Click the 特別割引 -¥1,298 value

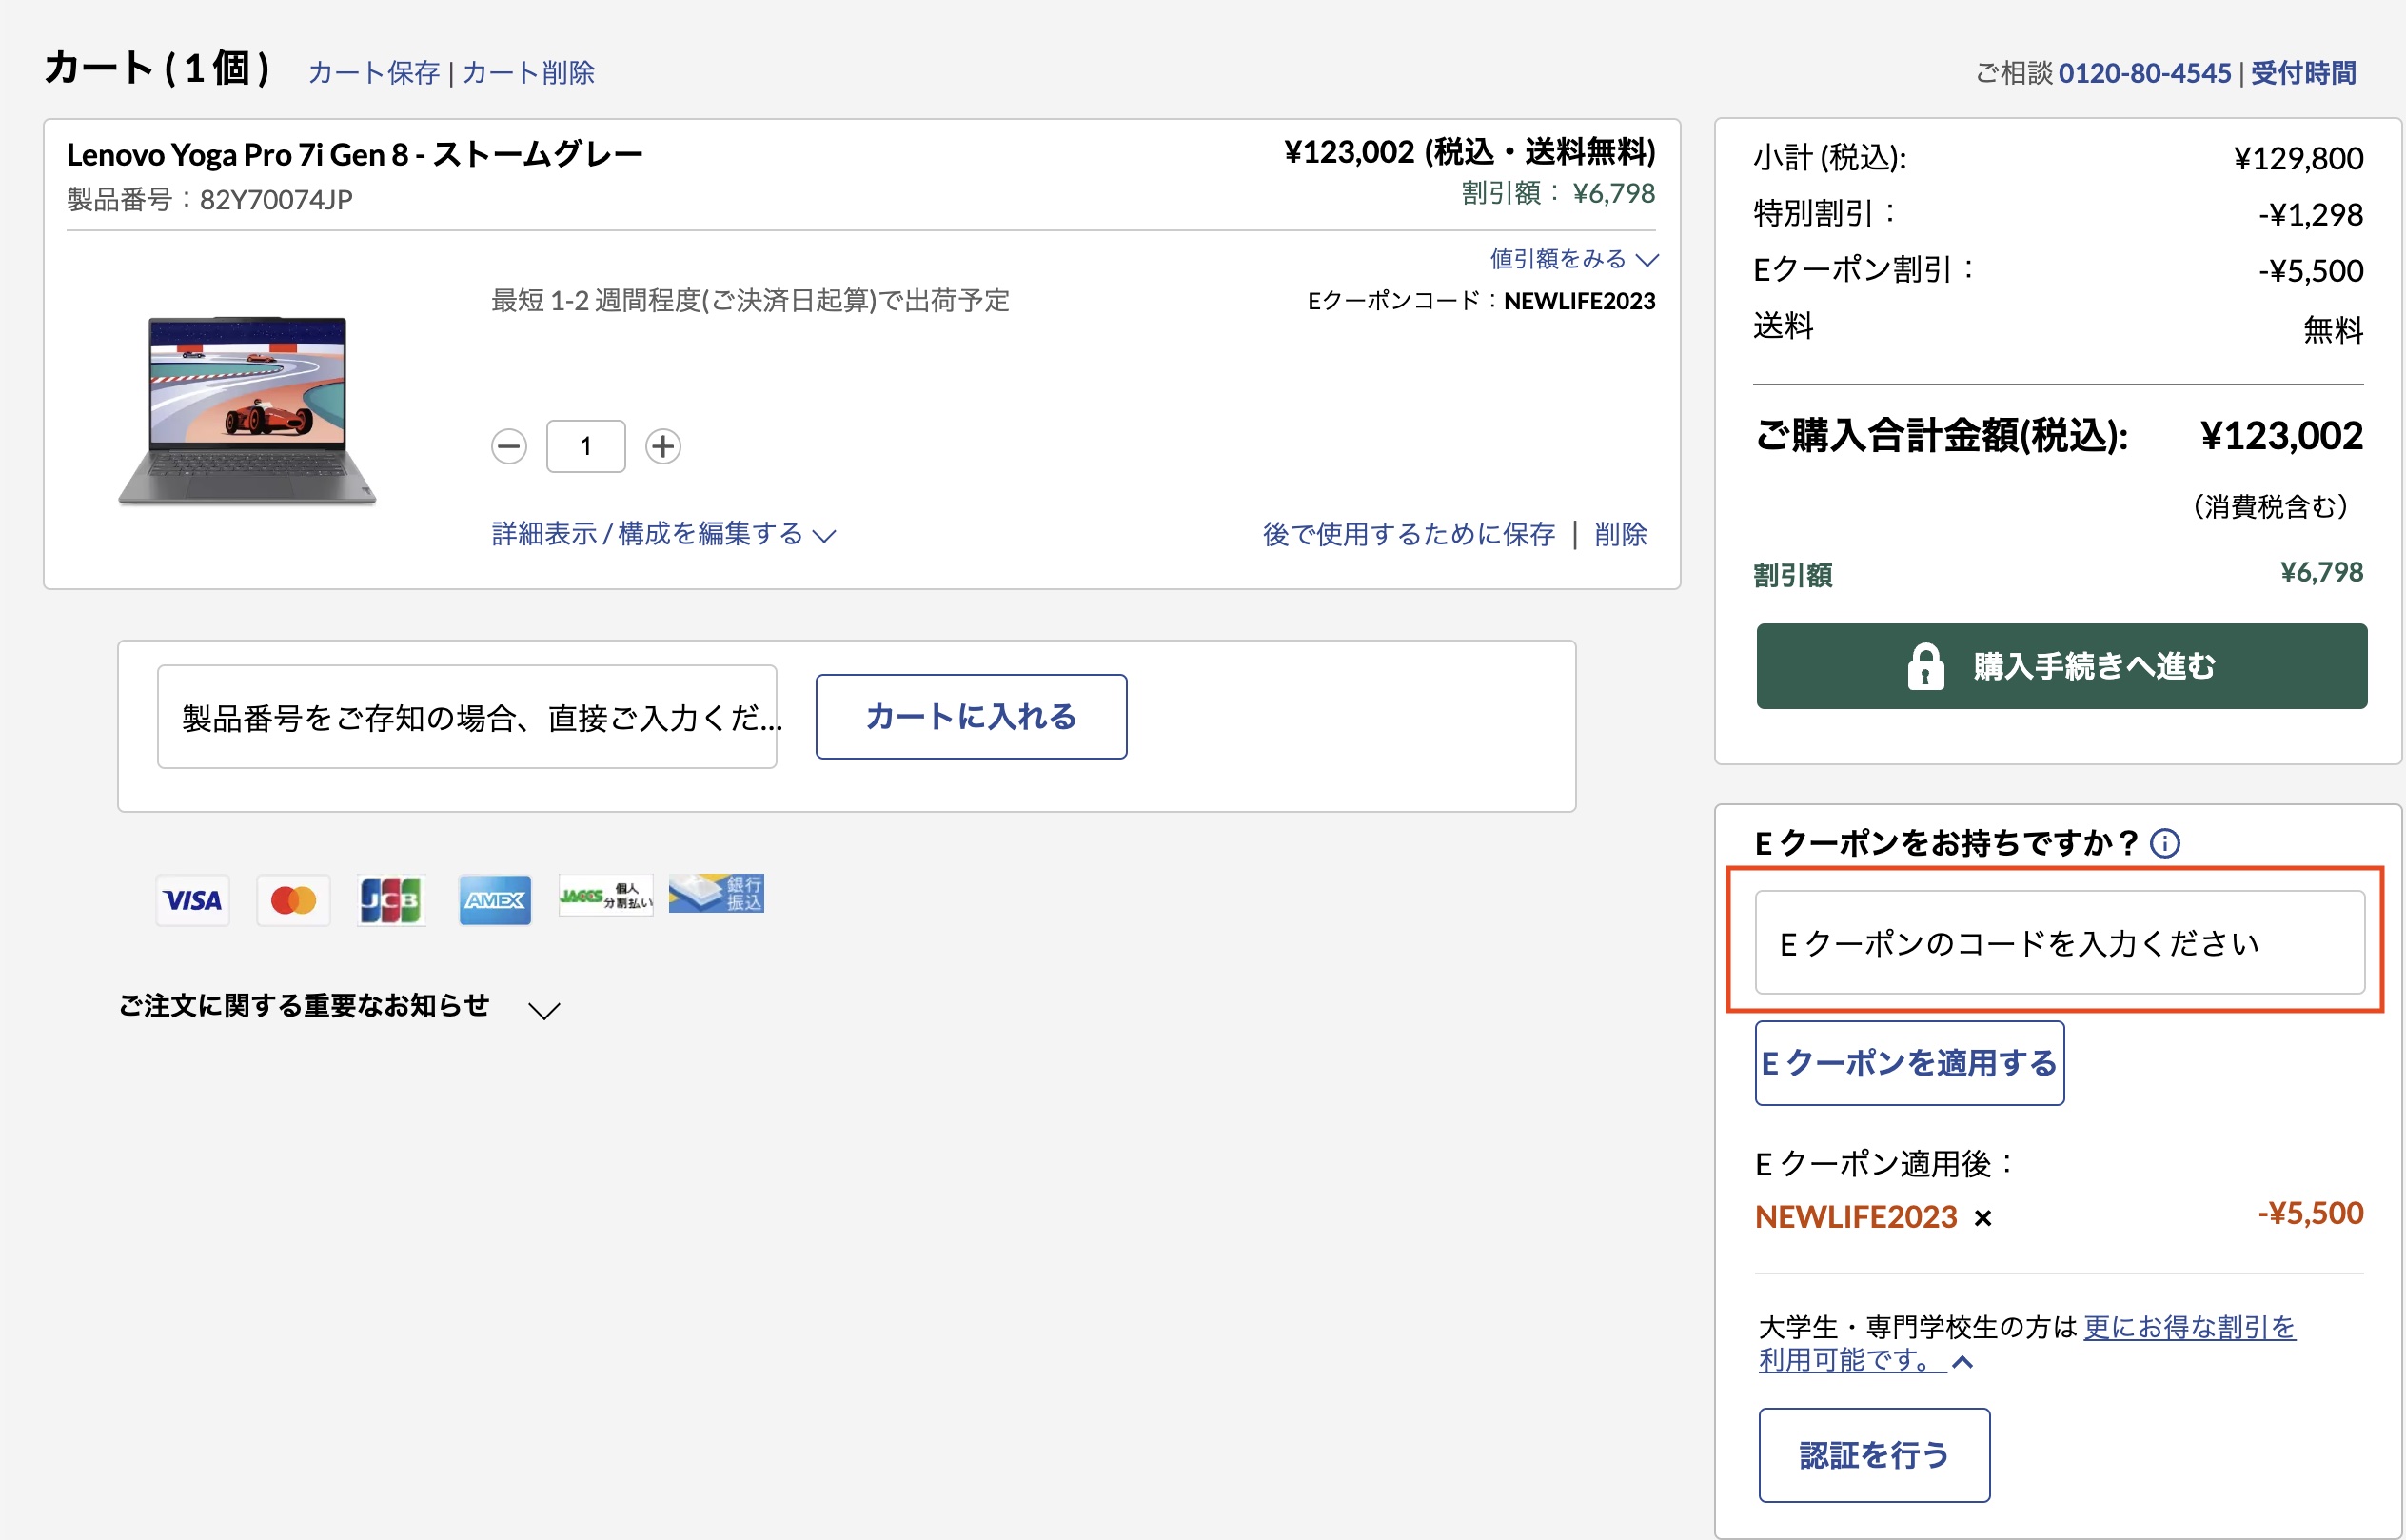(2310, 214)
